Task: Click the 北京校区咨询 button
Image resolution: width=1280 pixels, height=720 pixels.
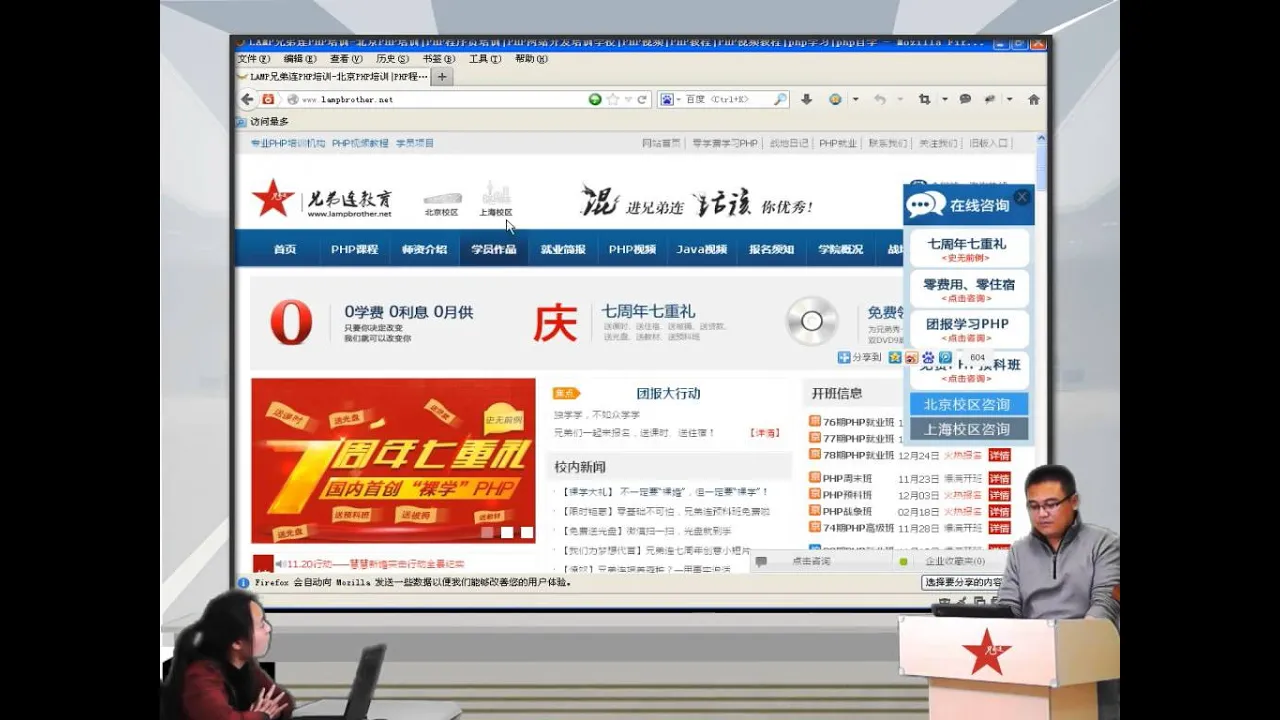Action: pyautogui.click(x=968, y=404)
